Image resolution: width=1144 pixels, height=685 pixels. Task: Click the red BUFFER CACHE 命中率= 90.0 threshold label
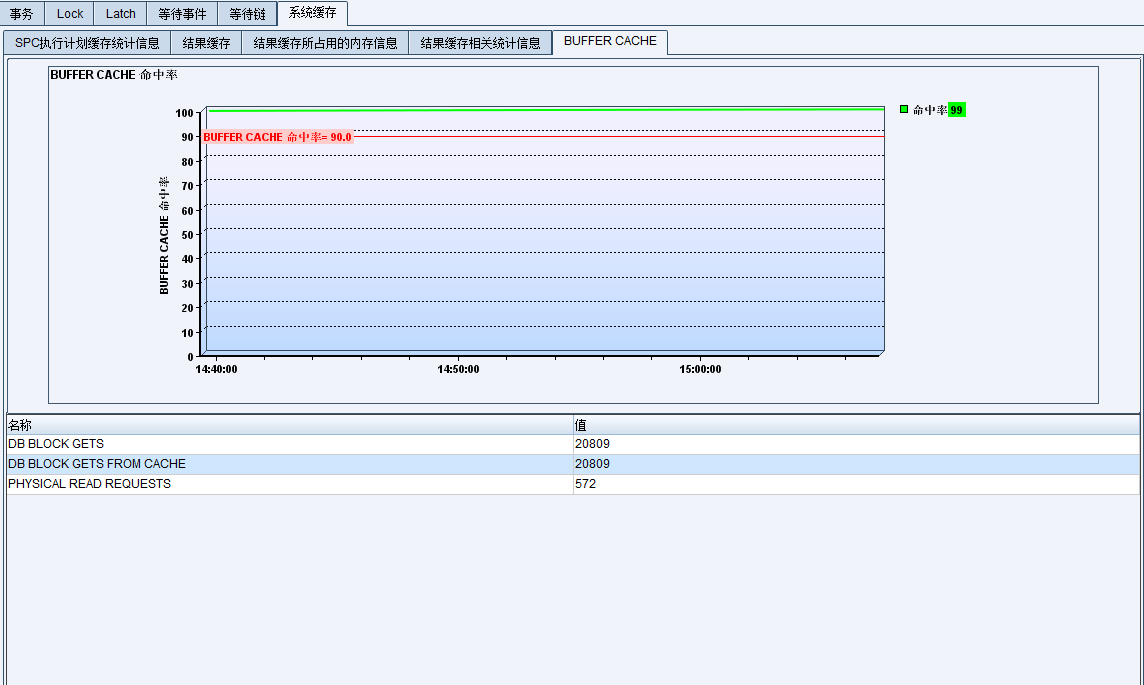click(x=277, y=137)
